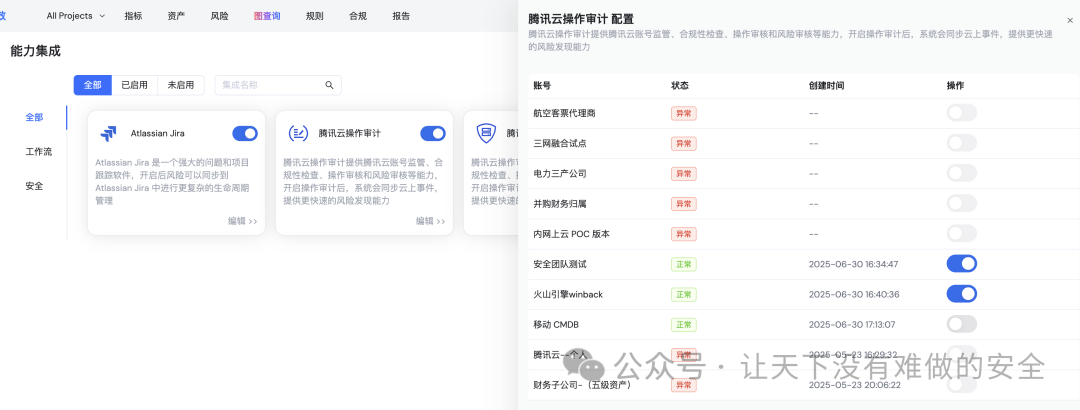Click the account name 三网融合试点

point(560,143)
